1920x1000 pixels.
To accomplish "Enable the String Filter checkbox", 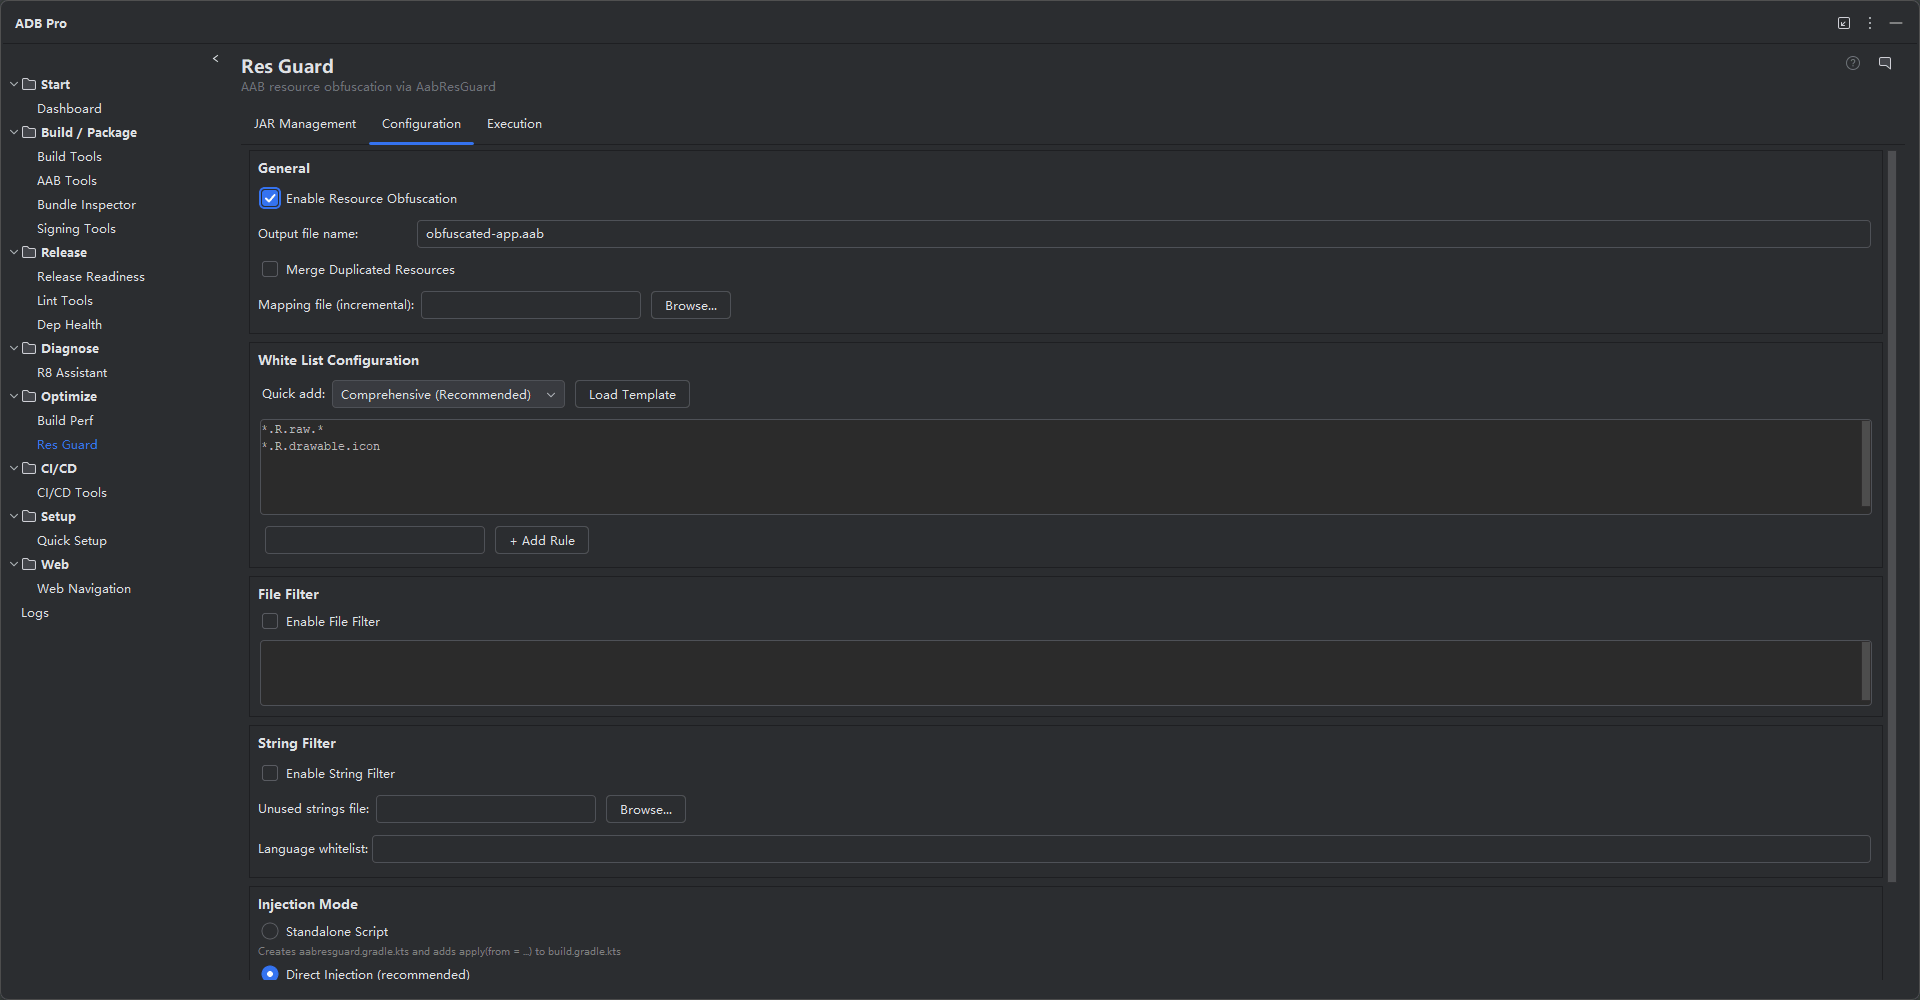I will tap(270, 773).
